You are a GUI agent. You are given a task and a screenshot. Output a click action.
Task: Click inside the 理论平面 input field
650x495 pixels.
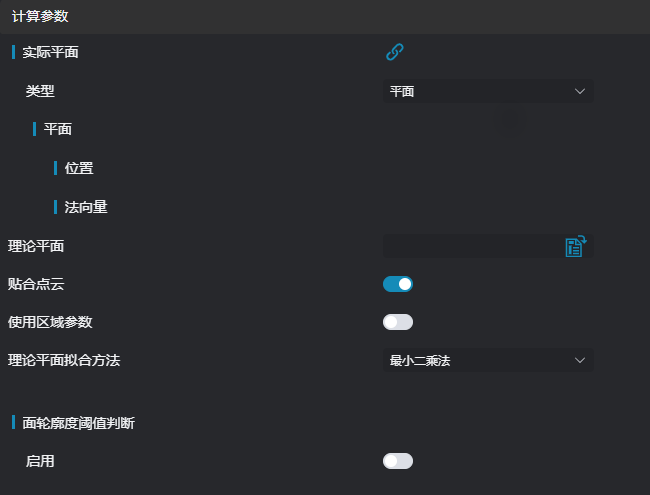470,247
